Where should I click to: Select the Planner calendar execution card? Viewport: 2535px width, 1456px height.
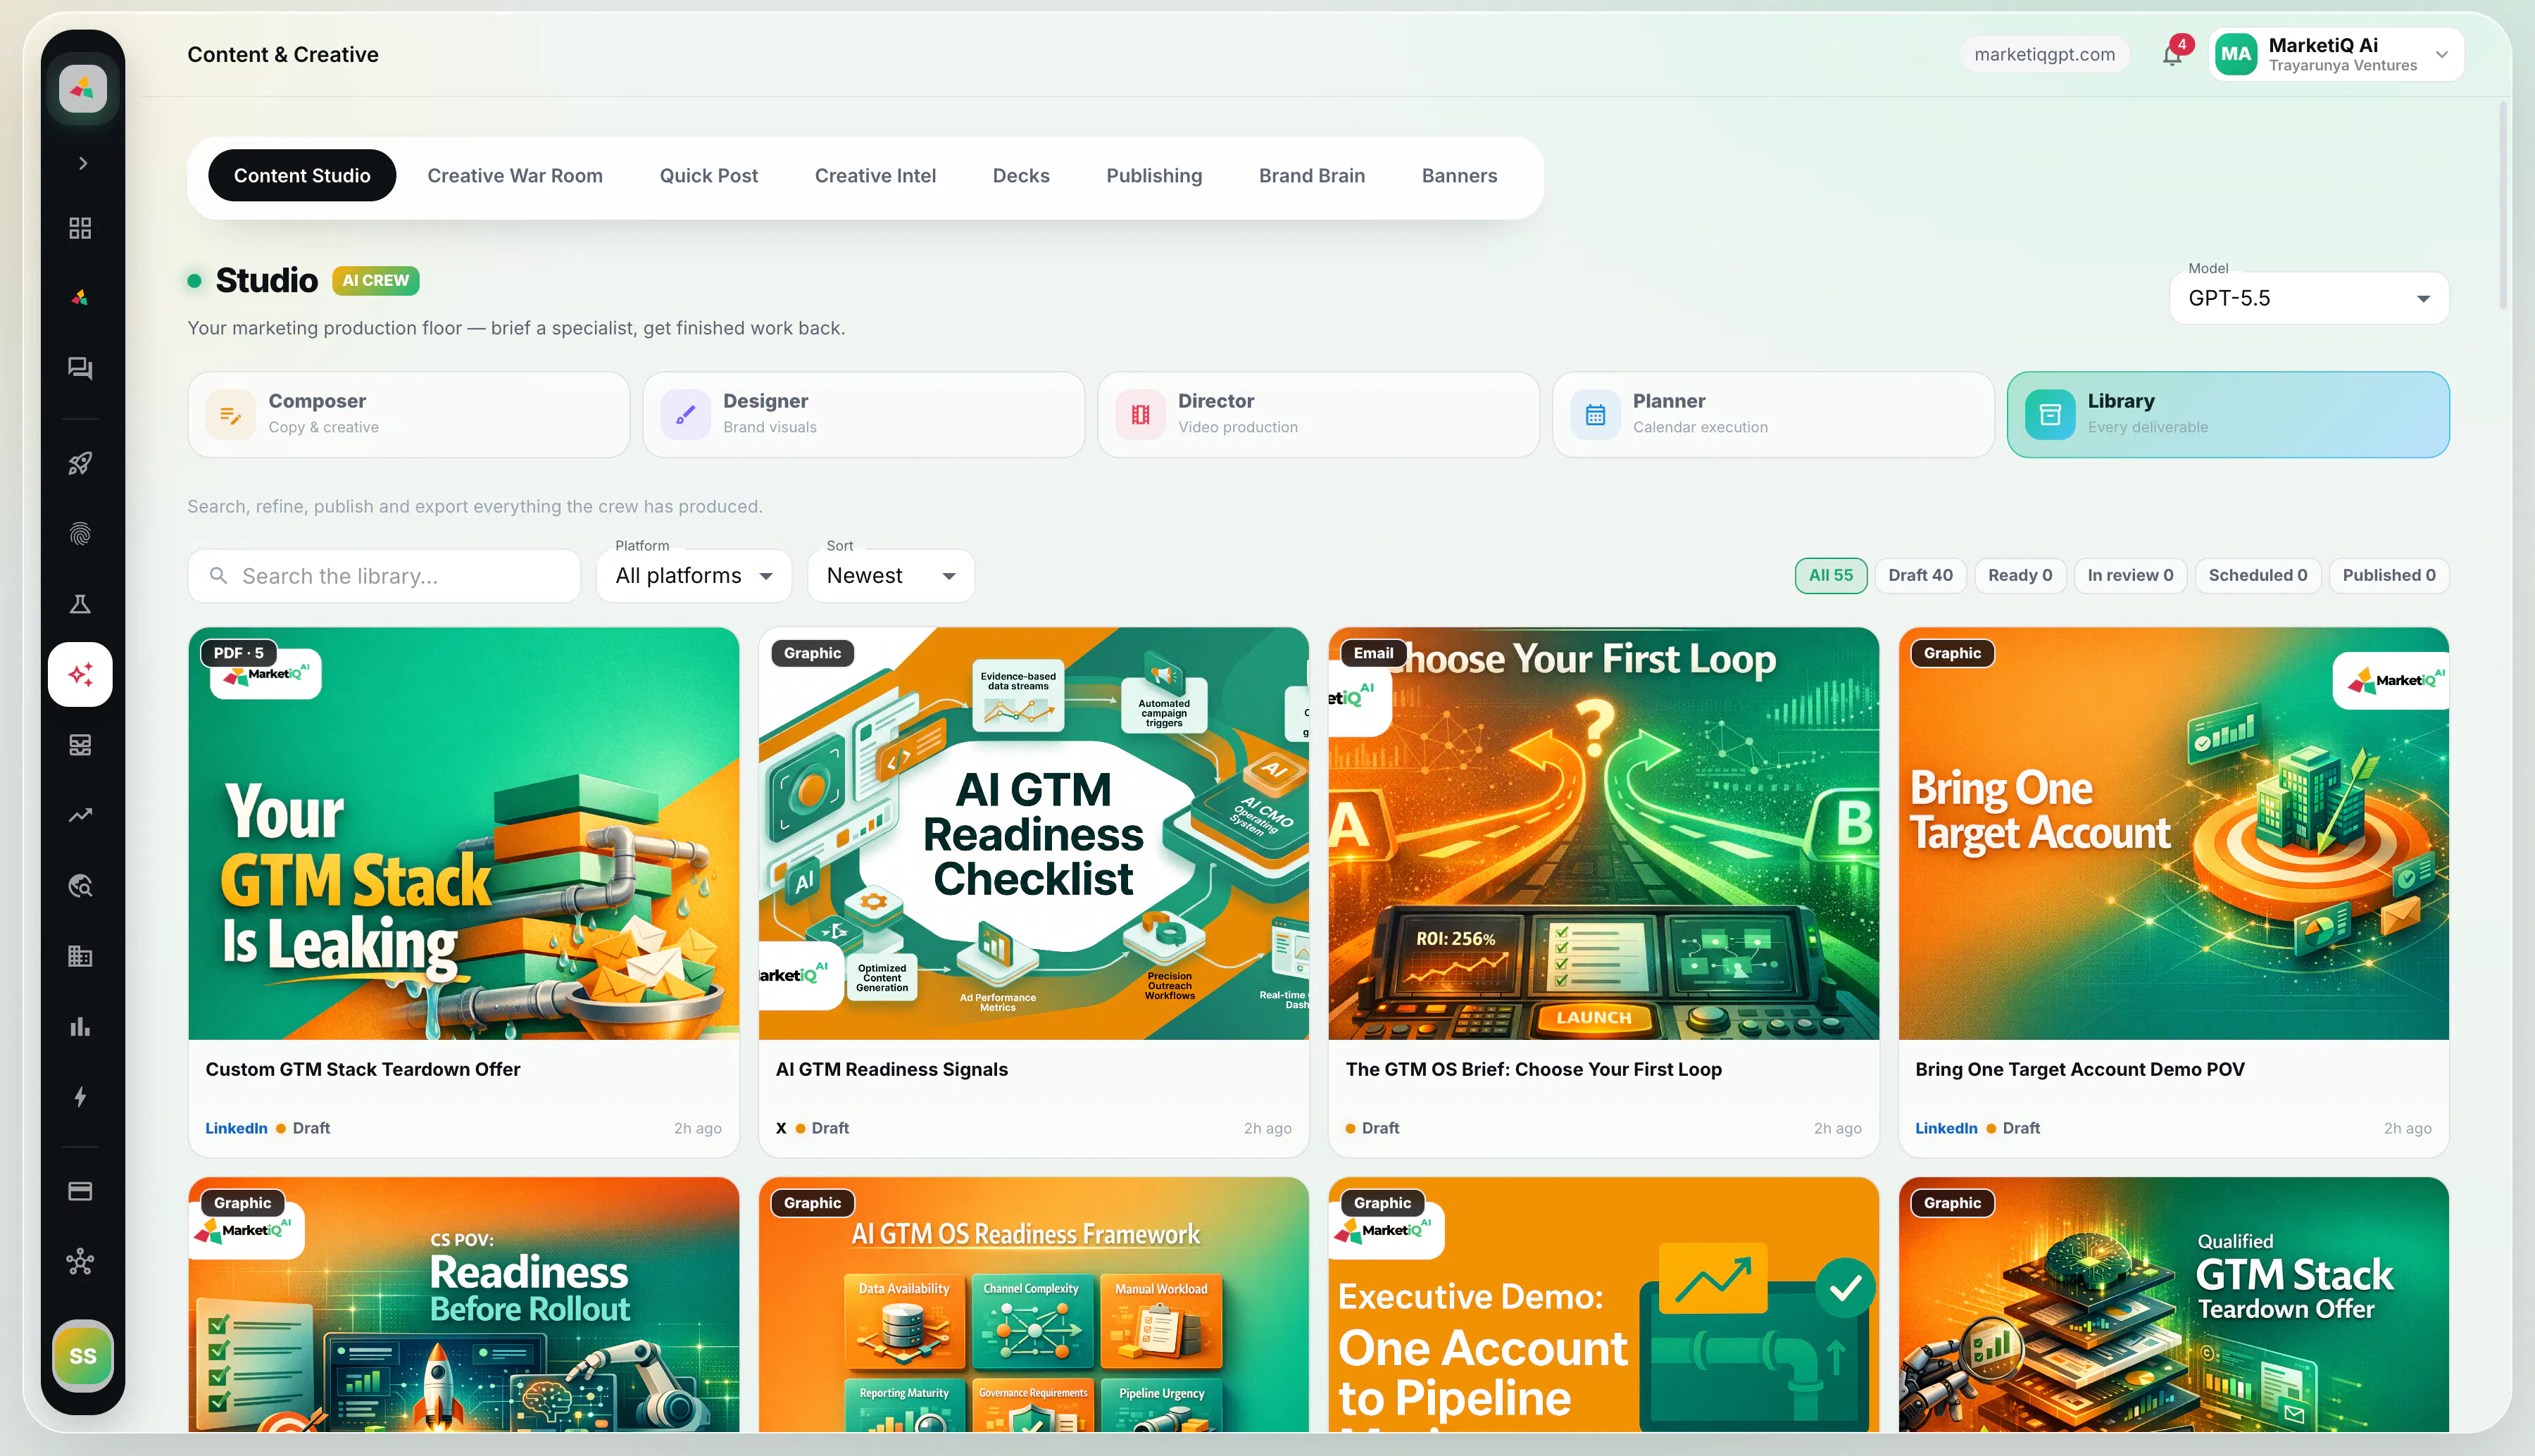click(x=1773, y=415)
